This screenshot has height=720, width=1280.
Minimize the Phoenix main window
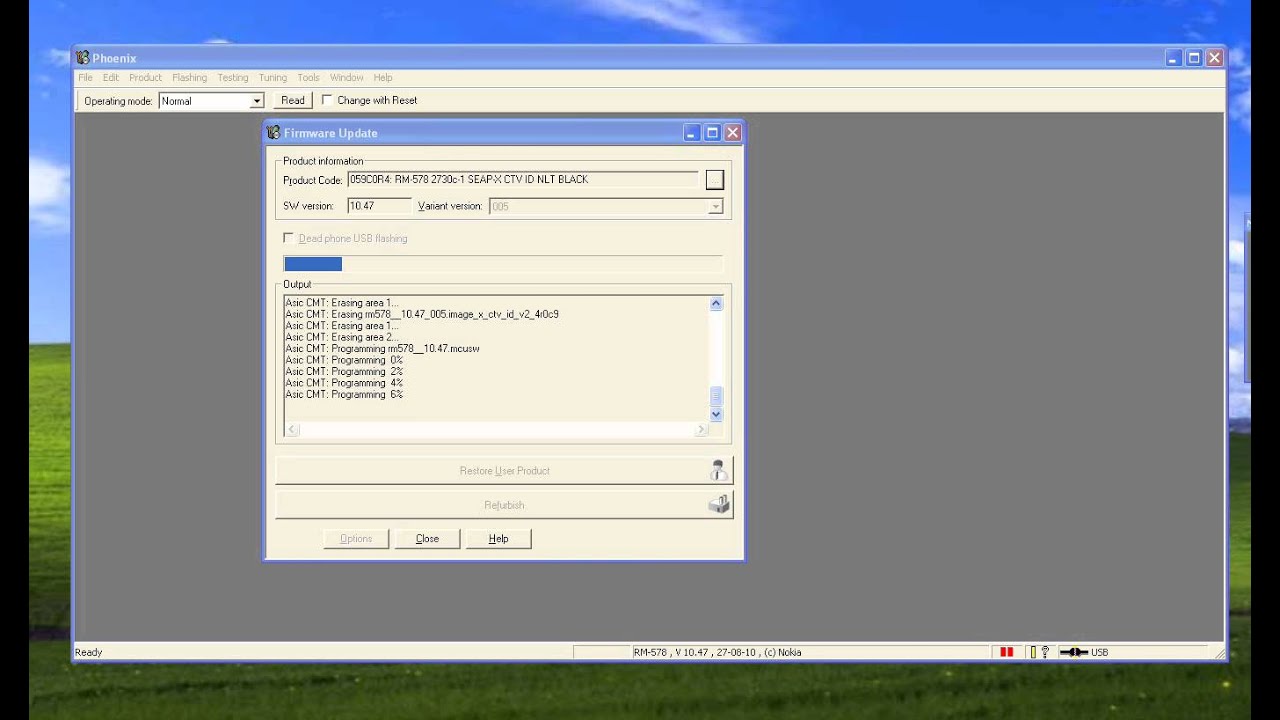pos(1173,58)
